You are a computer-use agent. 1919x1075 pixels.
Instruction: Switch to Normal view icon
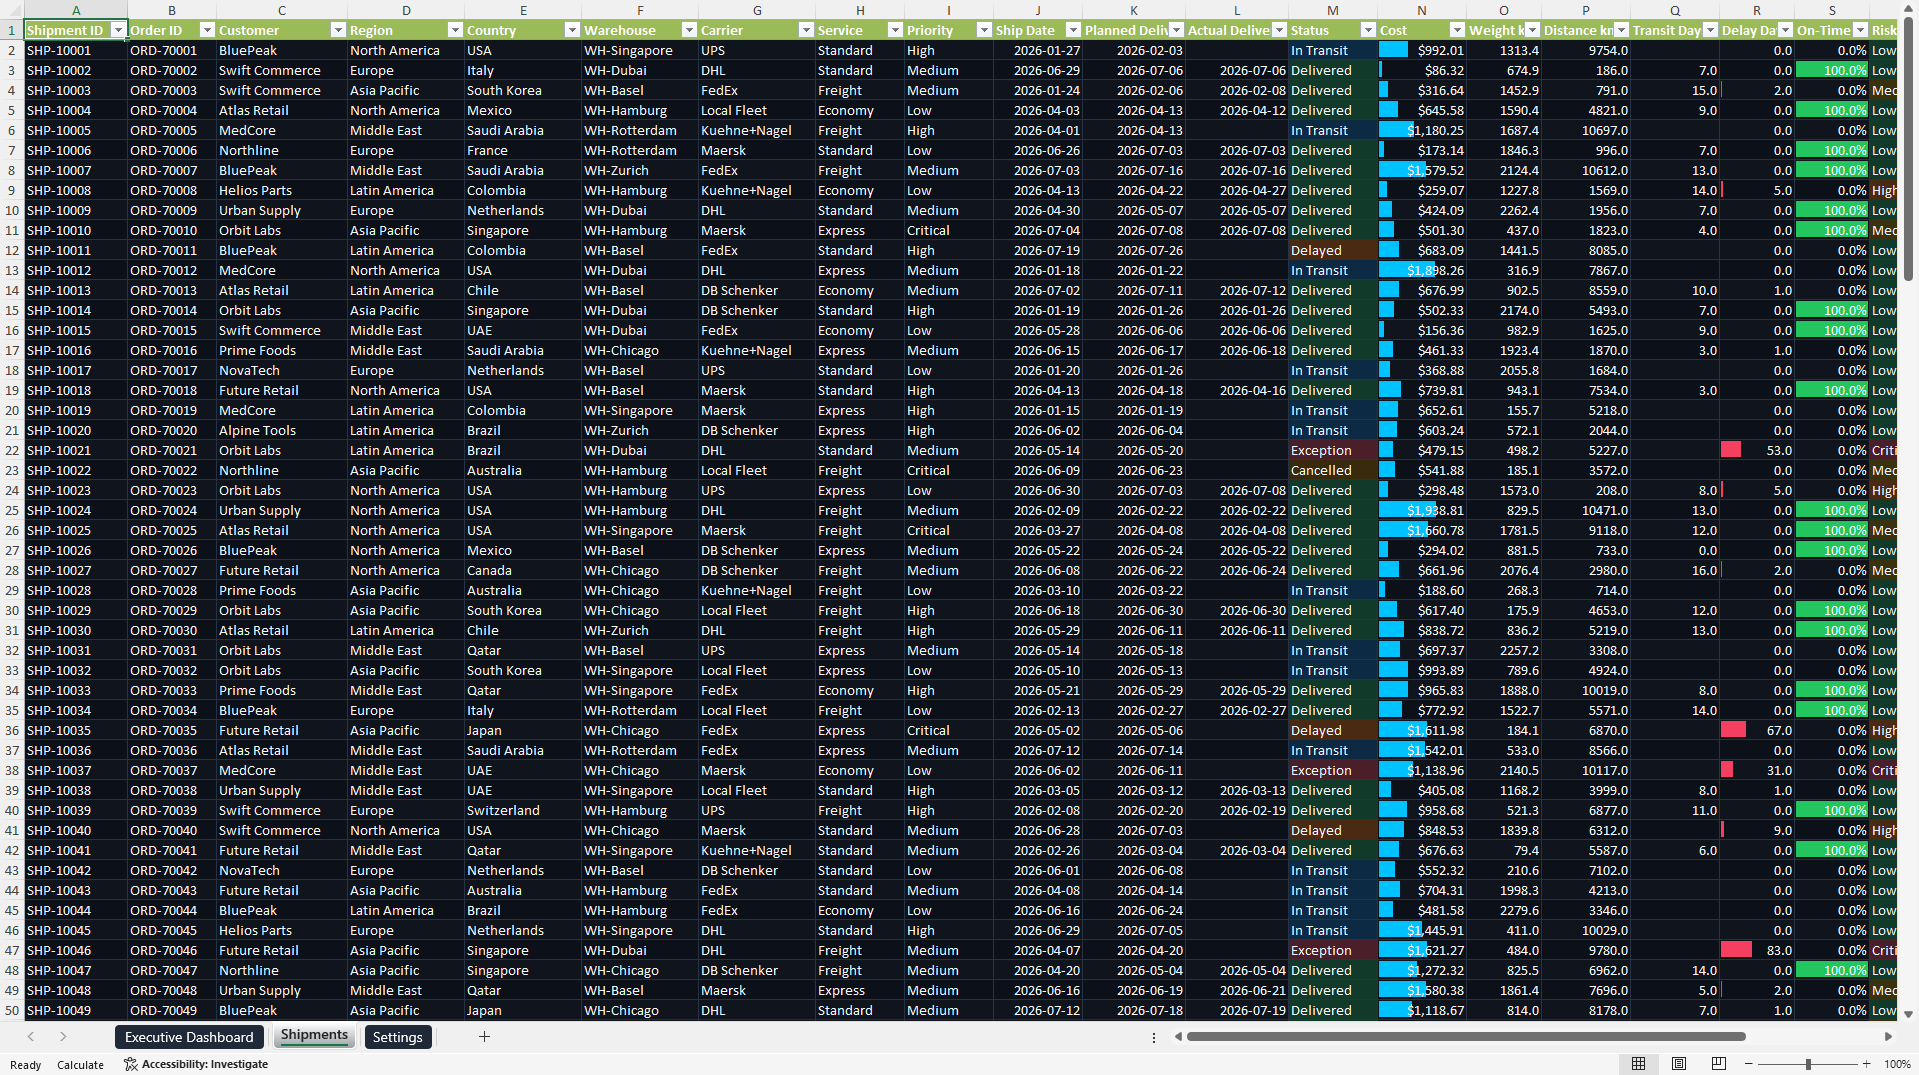1638,1064
